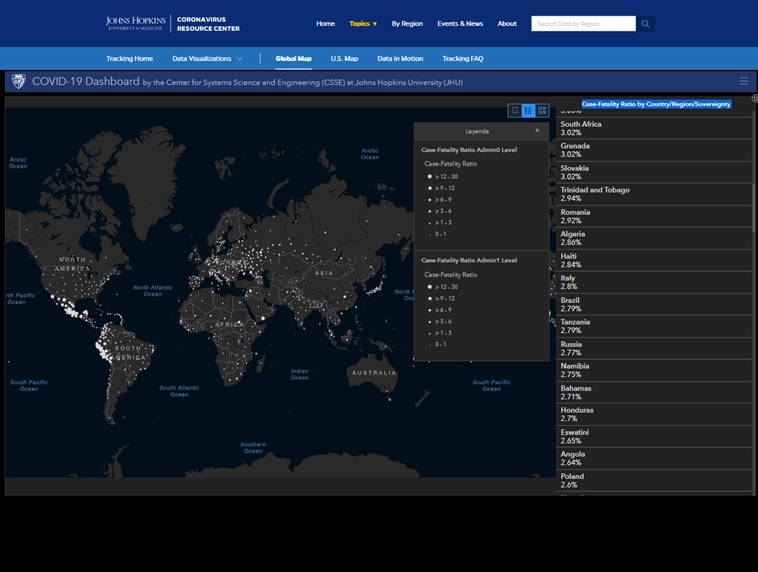Screen dimensions: 758x572
Task: Select Namibia 2.75% row
Action: coord(654,370)
